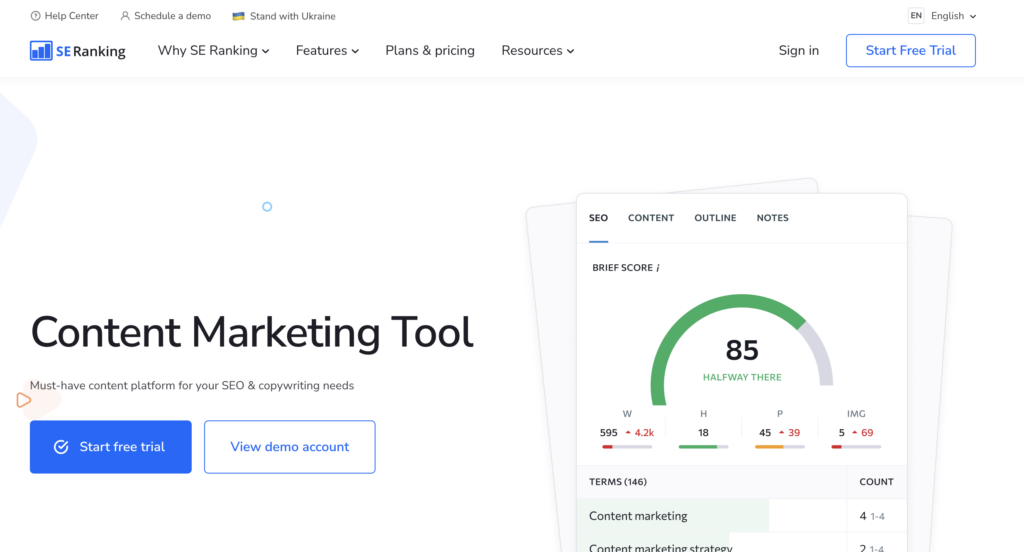Click the COUNT column header

pyautogui.click(x=876, y=482)
